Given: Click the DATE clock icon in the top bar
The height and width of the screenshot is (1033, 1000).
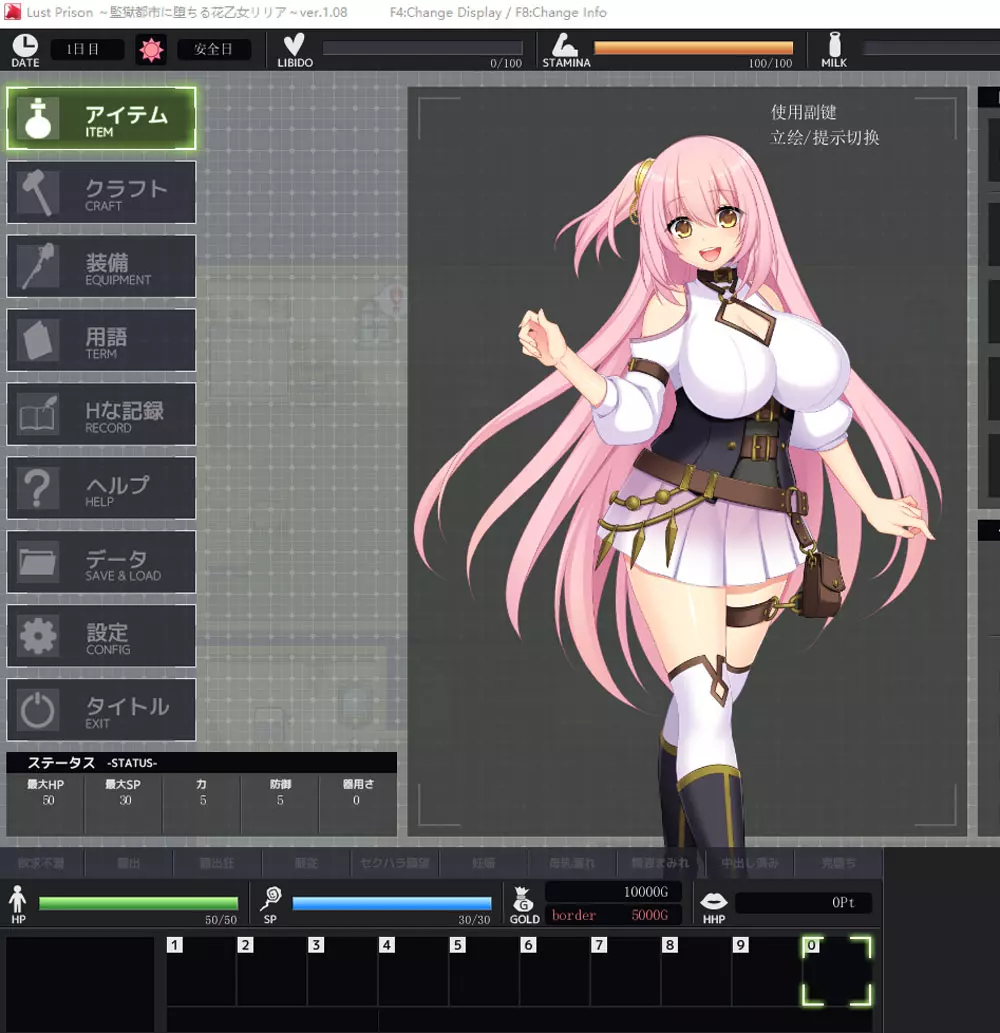Looking at the screenshot, I should pyautogui.click(x=24, y=46).
